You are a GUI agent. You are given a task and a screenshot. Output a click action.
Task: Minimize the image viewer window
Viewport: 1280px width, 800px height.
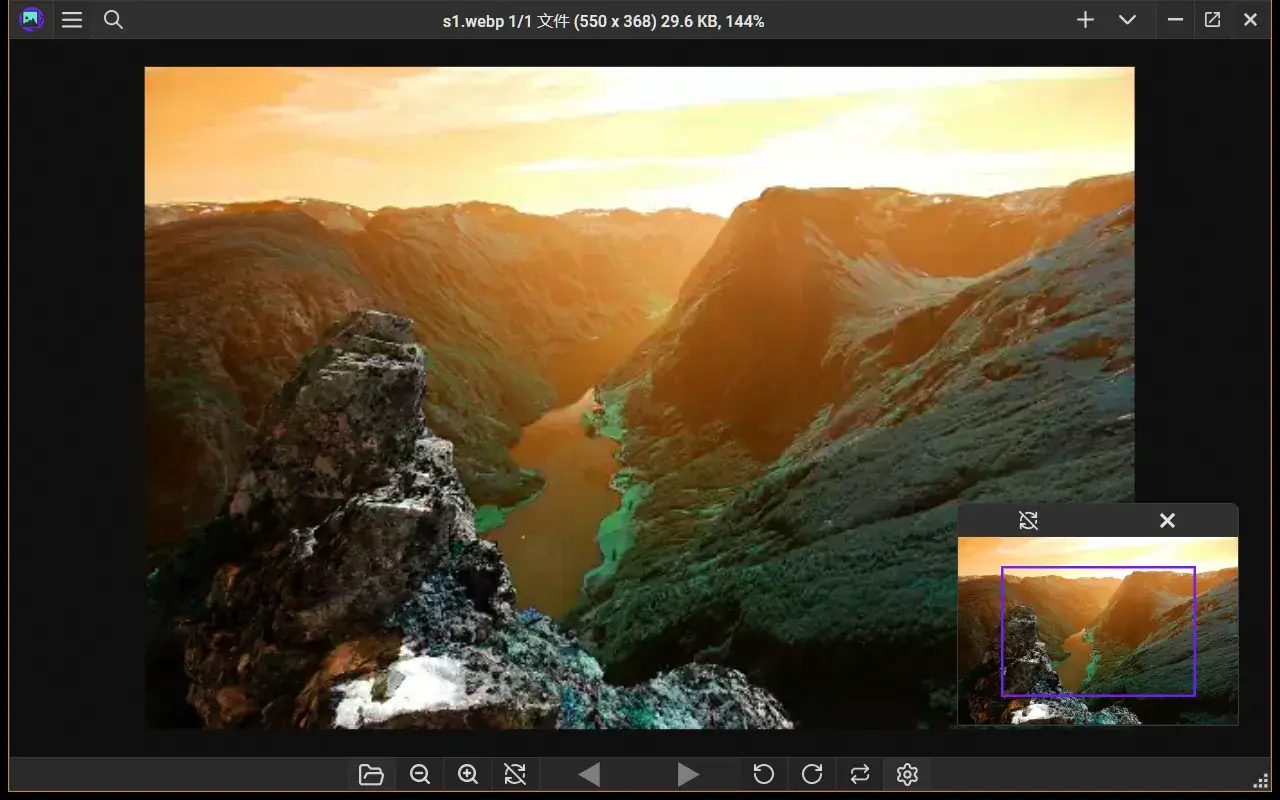click(x=1176, y=20)
